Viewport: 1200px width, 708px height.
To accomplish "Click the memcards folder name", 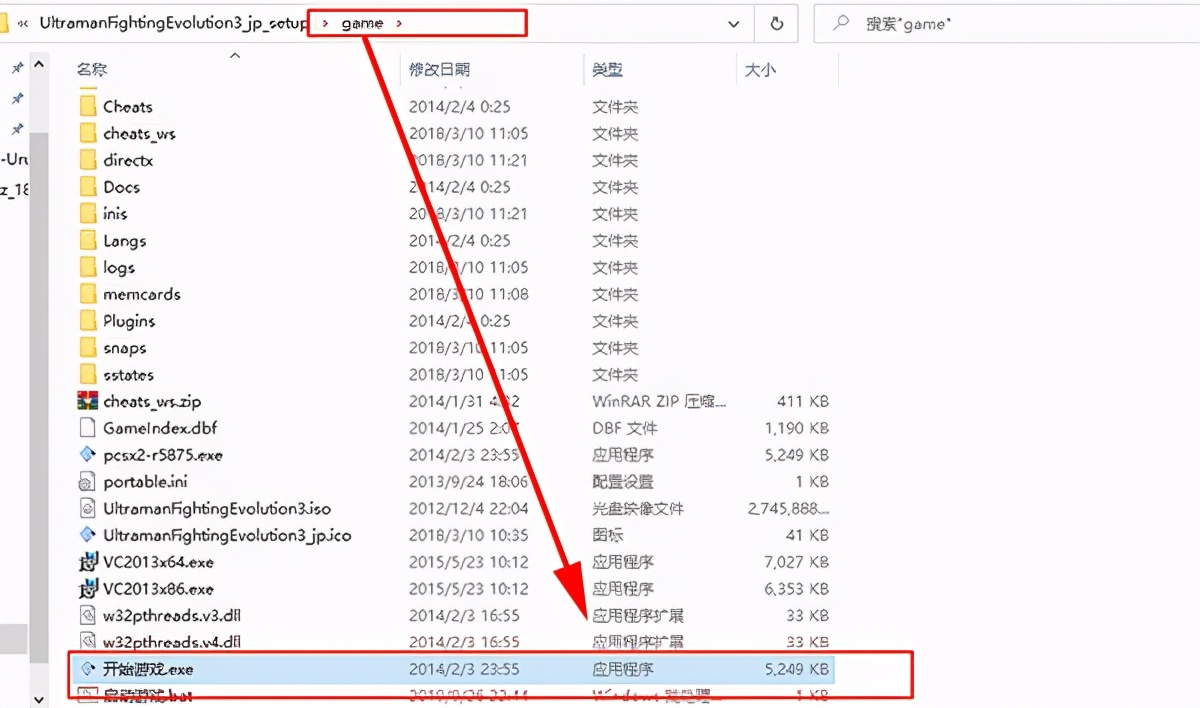I will pos(142,294).
